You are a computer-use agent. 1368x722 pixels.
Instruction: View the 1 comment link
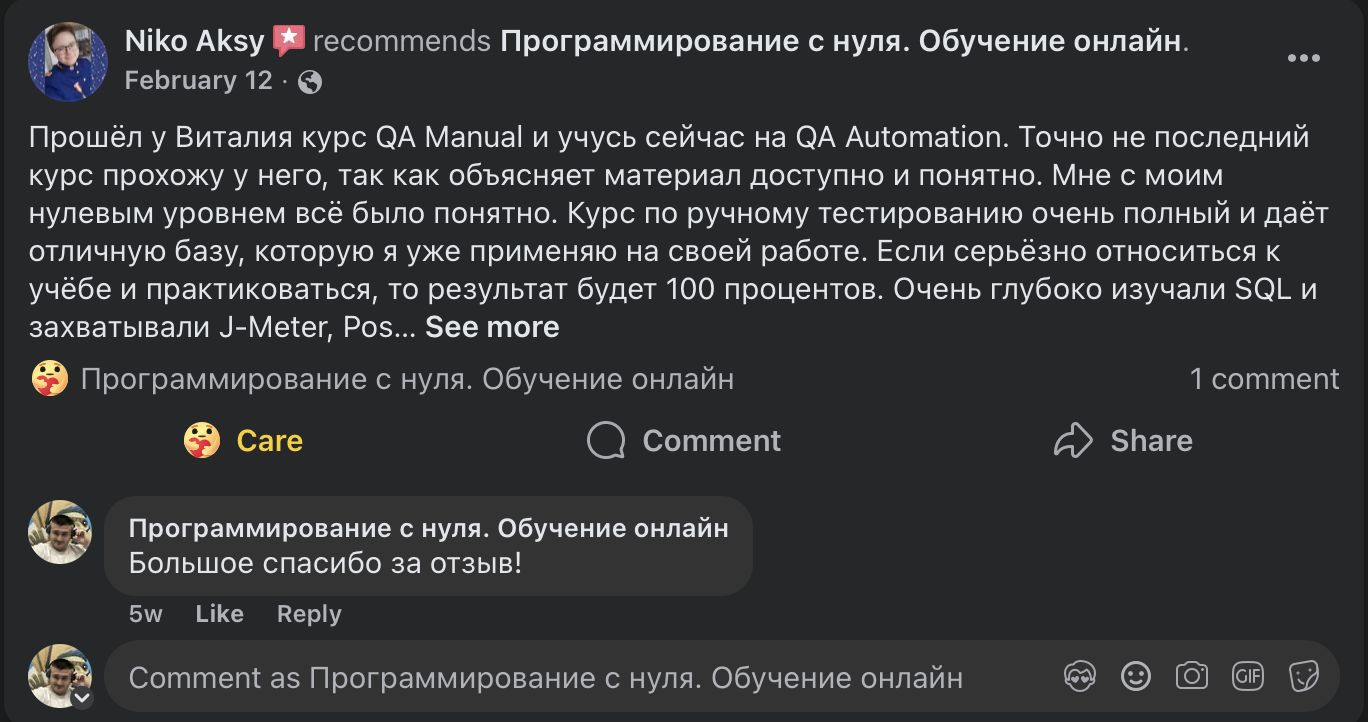pos(1263,379)
